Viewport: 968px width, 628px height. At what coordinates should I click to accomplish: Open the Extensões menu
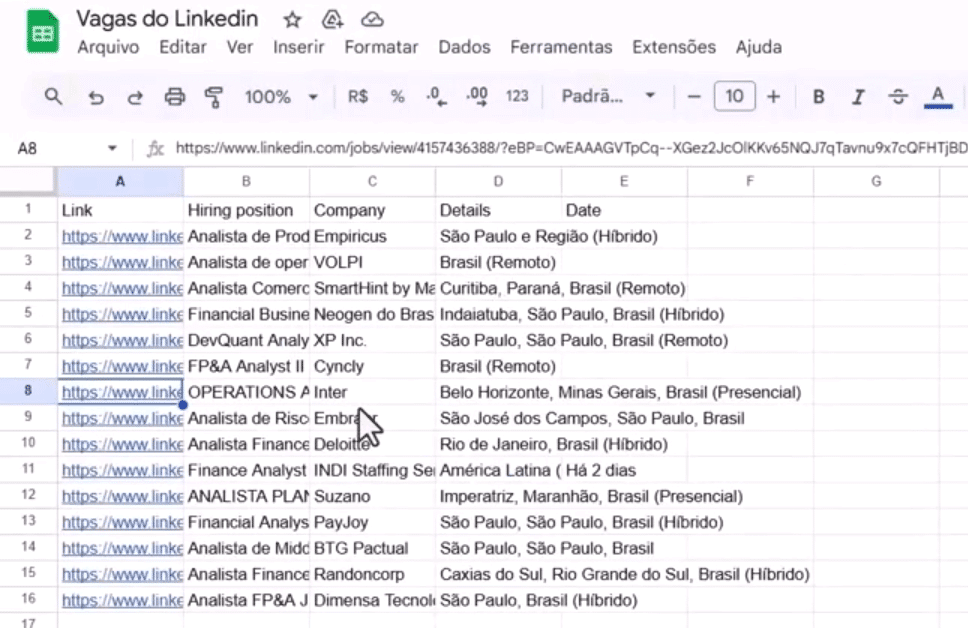(x=674, y=48)
